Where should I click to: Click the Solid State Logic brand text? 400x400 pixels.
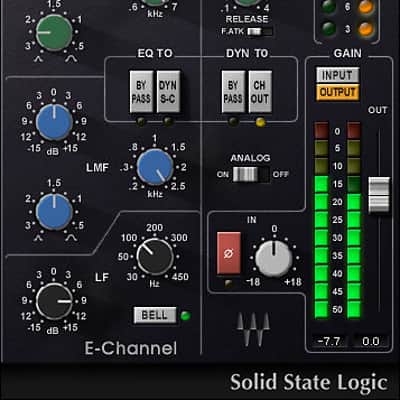pyautogui.click(x=308, y=382)
